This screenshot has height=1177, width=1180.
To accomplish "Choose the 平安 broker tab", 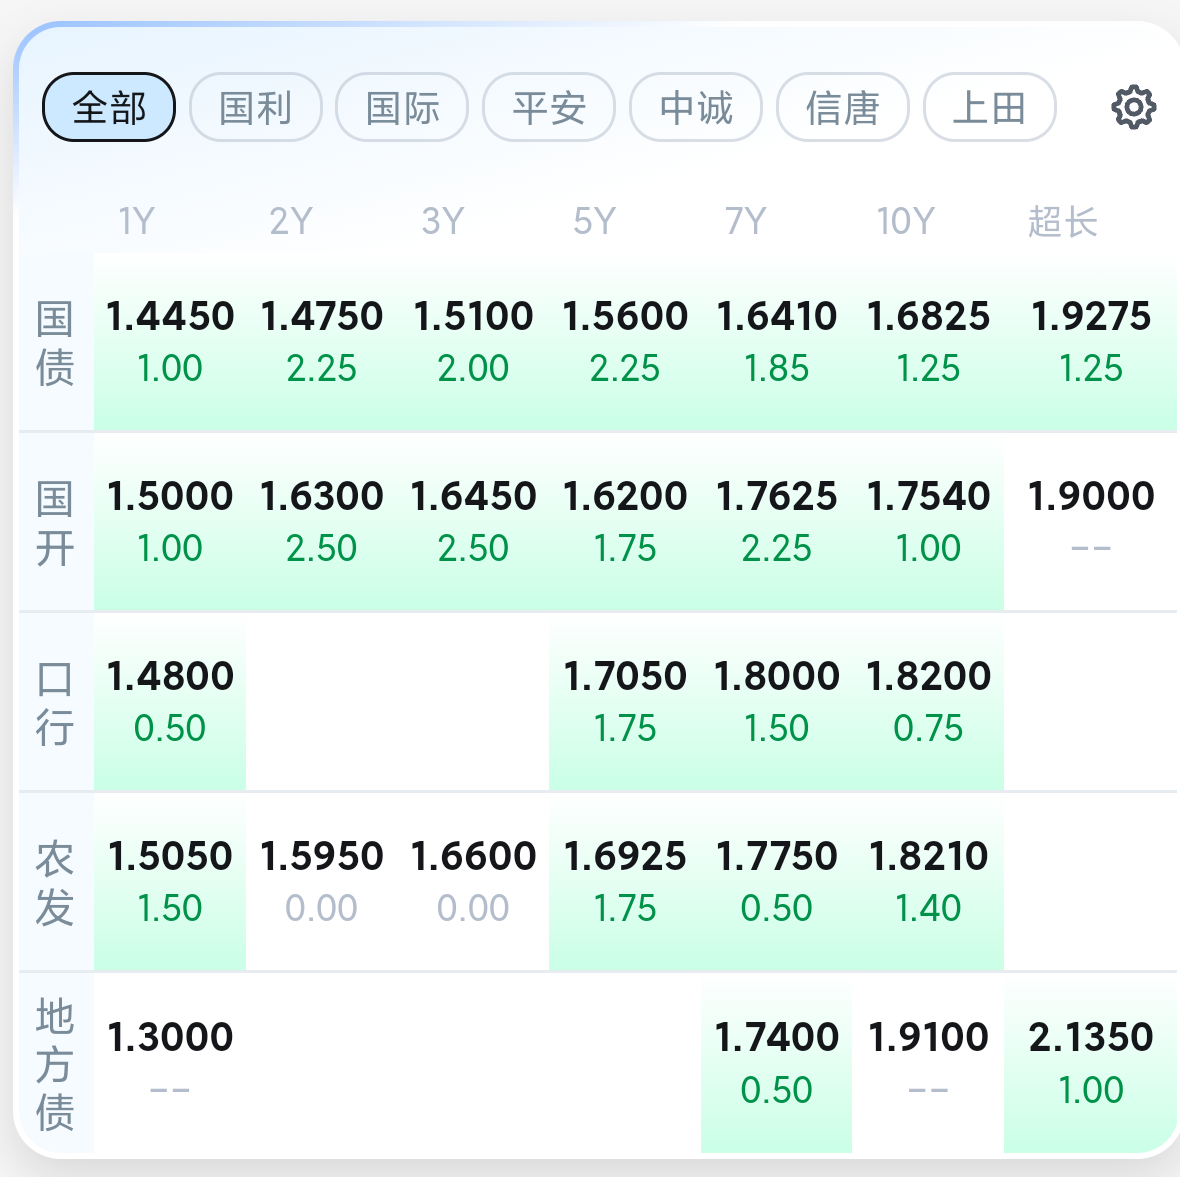I will tap(549, 108).
